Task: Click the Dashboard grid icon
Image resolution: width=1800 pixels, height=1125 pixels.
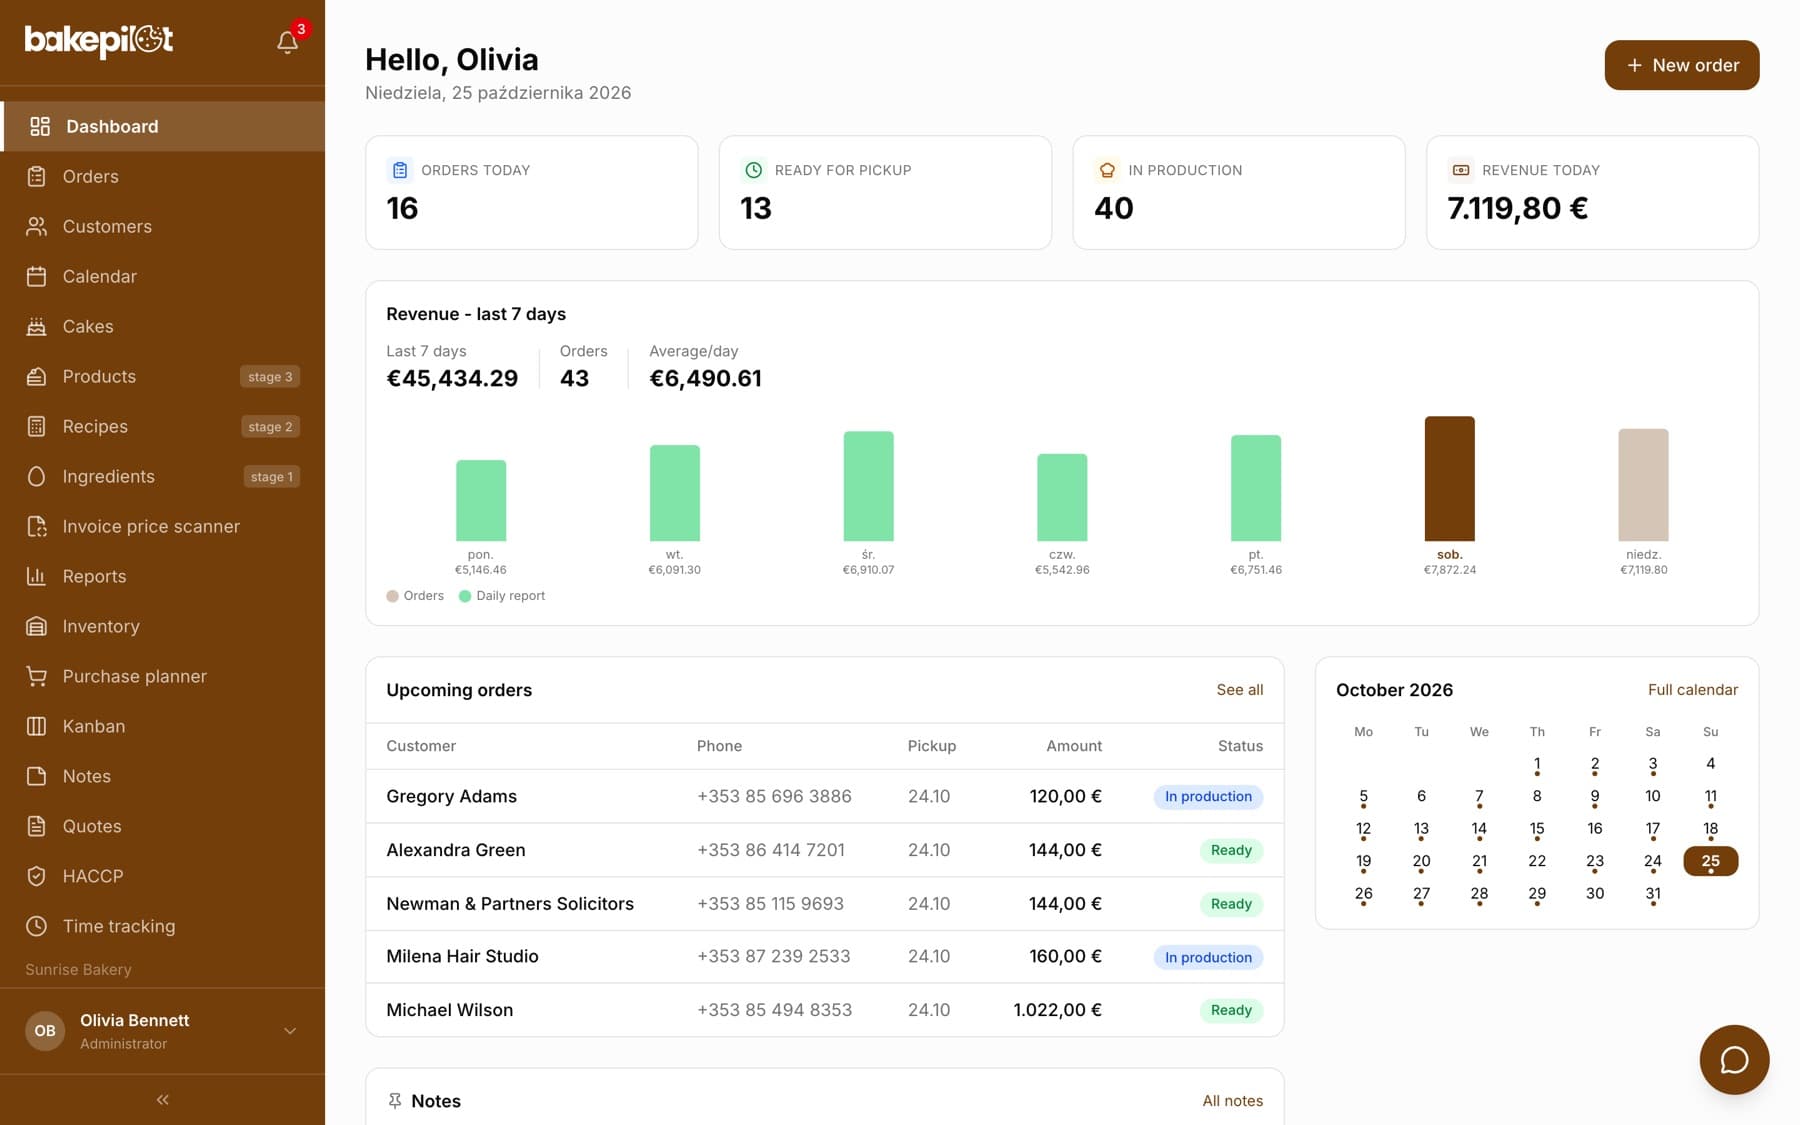Action: tap(40, 126)
